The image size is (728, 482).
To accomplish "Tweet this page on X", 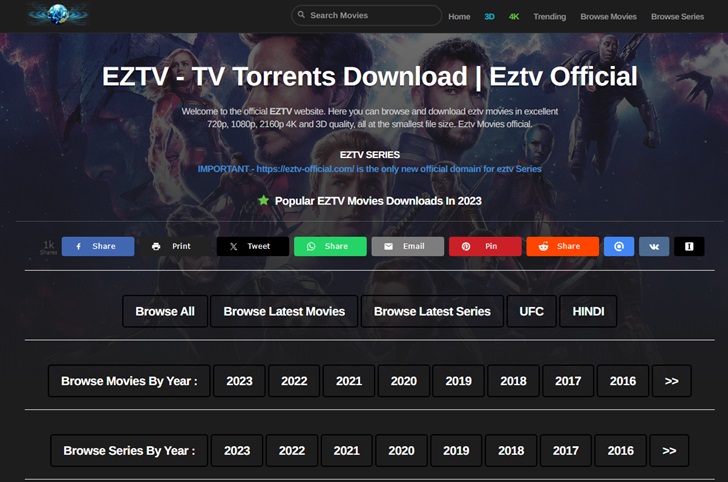I will point(253,246).
